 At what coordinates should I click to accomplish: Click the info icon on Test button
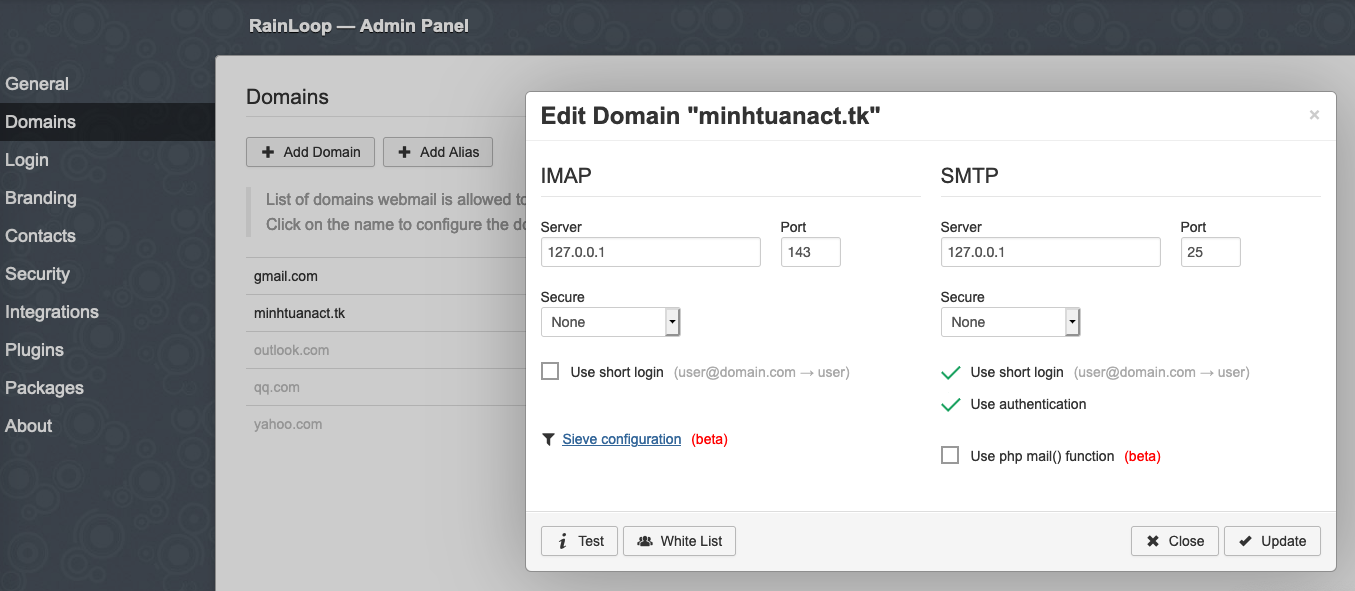561,541
